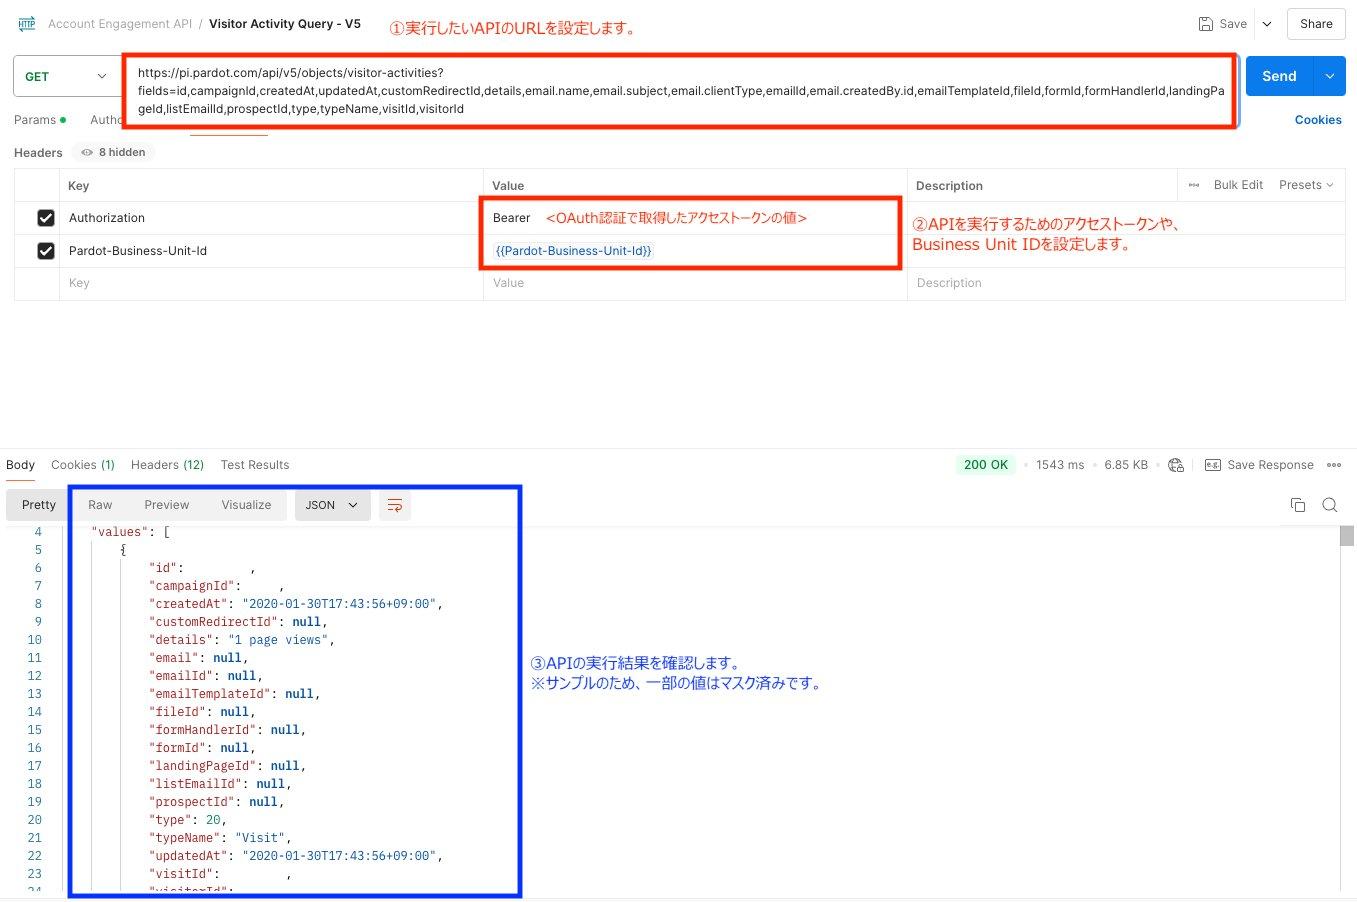
Task: Click the Pardot-Business-Unit-Id key cell
Action: coord(271,251)
